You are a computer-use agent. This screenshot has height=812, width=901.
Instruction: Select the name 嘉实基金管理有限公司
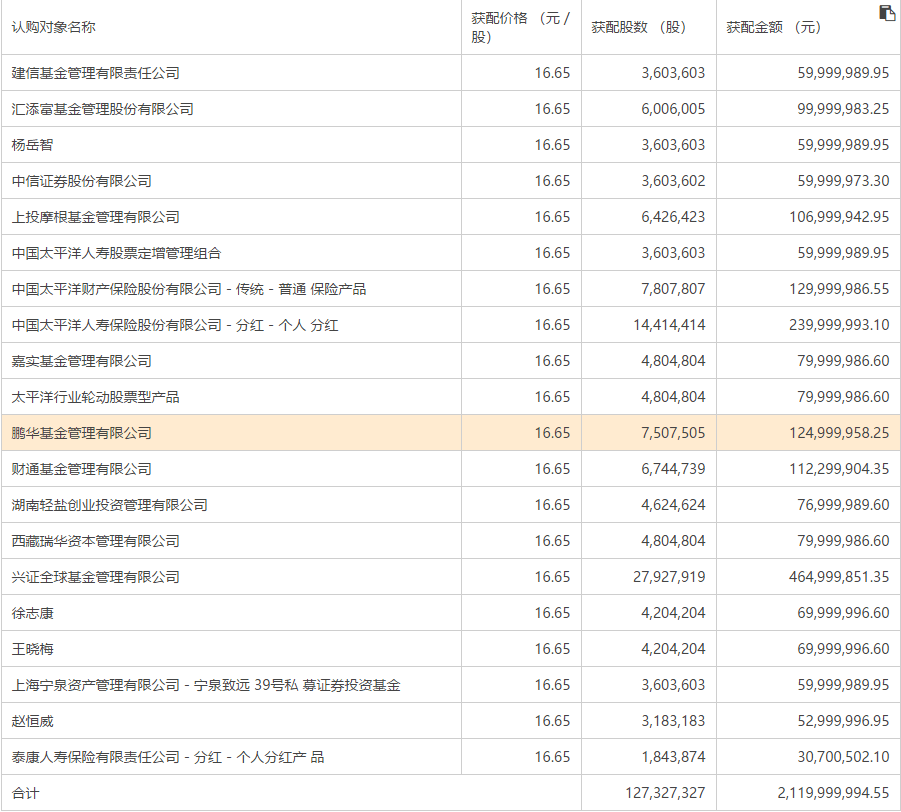pos(82,361)
